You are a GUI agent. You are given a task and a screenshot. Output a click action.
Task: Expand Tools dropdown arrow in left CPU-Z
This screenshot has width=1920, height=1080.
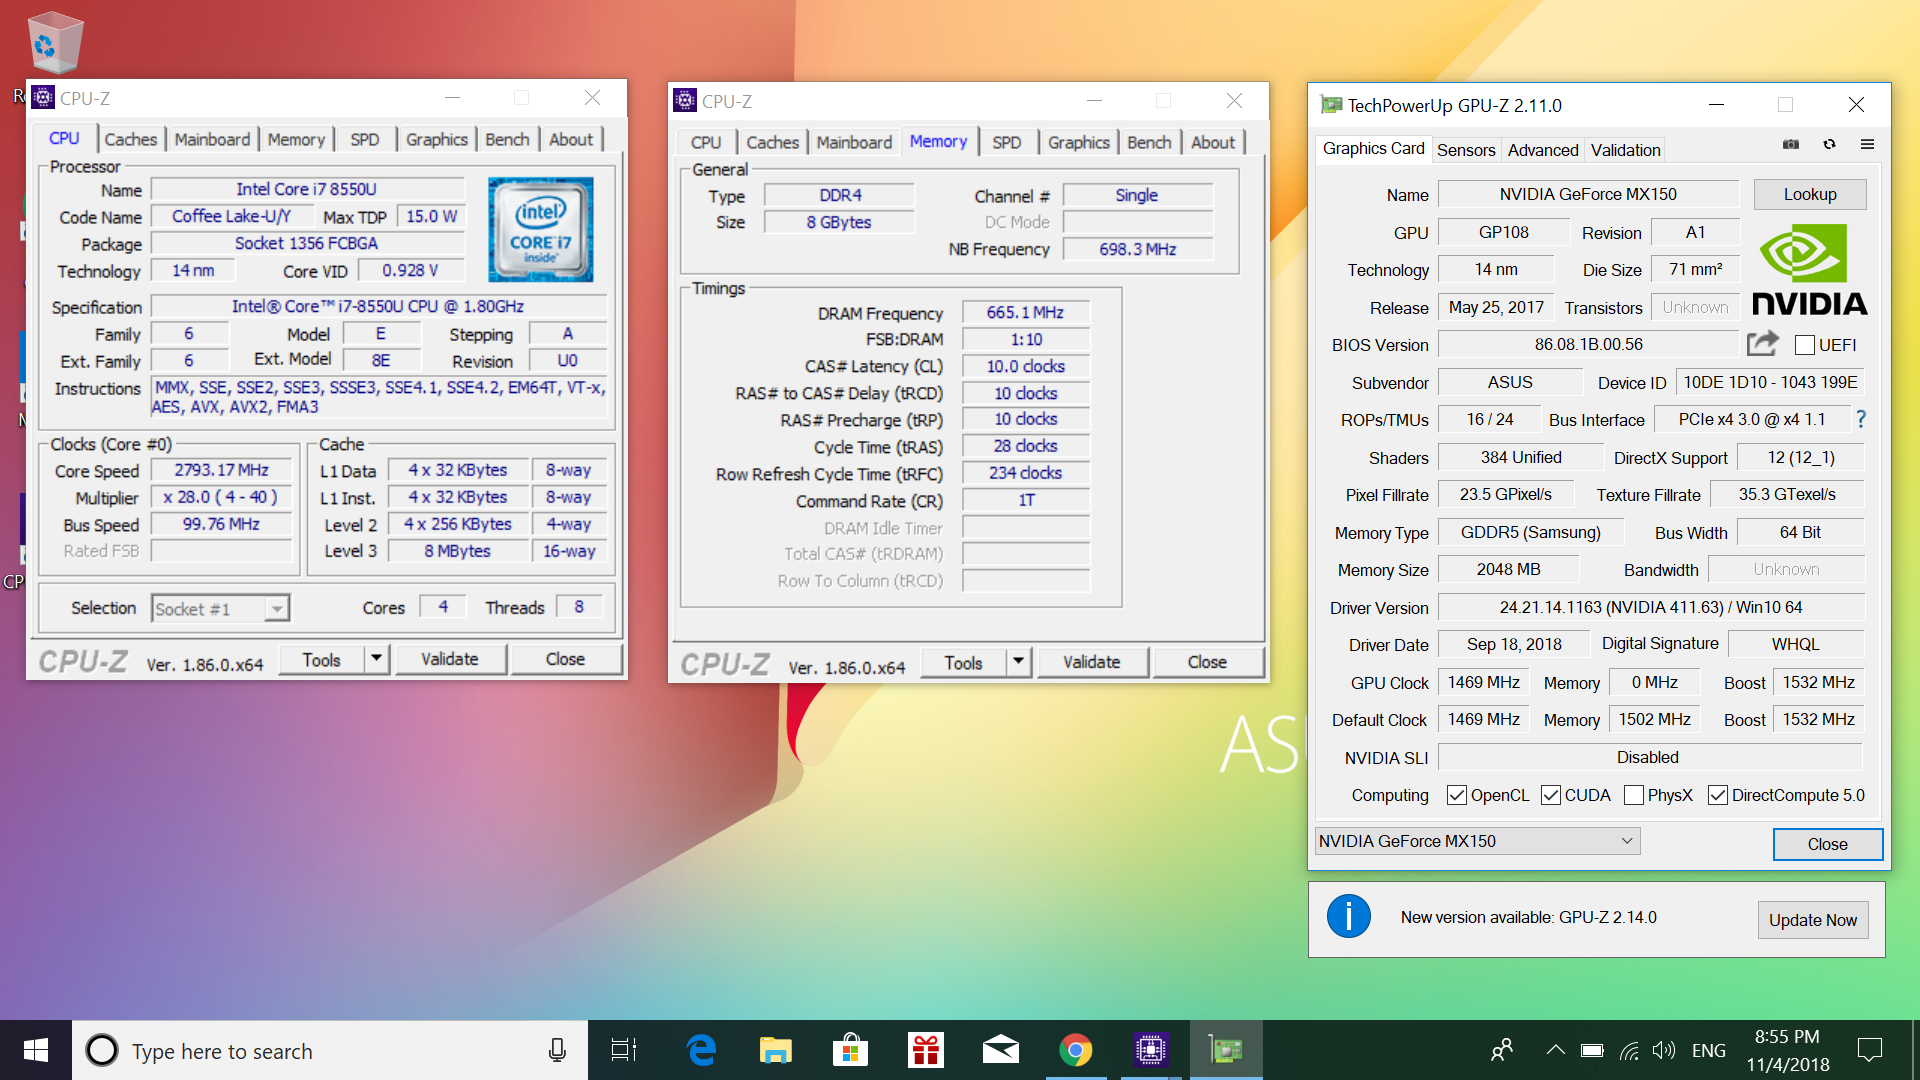[376, 659]
